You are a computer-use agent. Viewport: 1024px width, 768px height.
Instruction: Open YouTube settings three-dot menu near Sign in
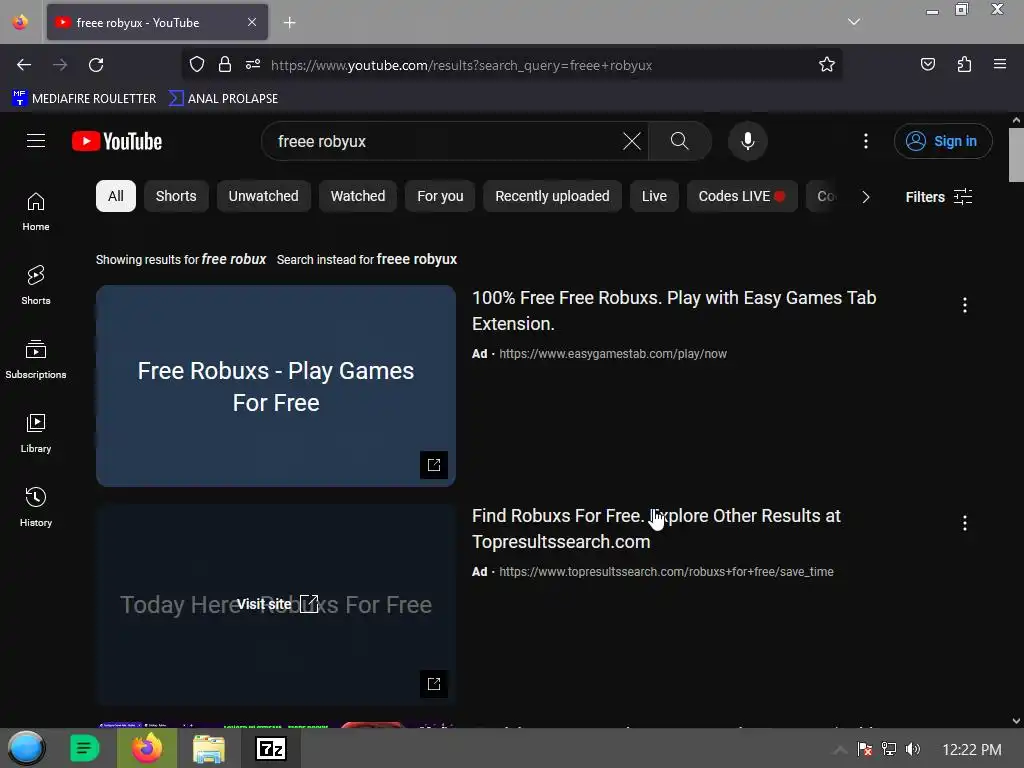[x=866, y=141]
